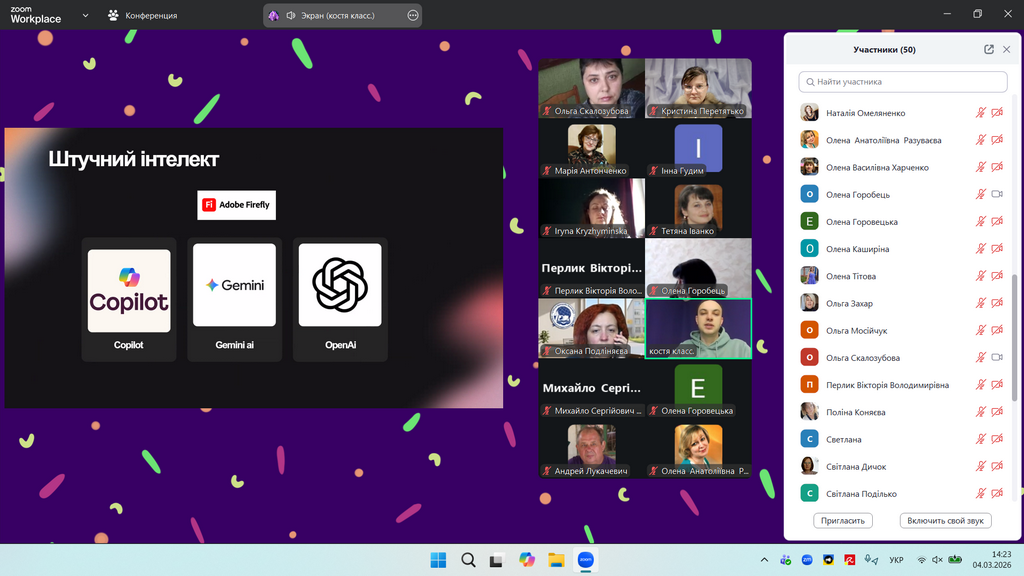Close the participants panel with X
The image size is (1024, 576).
(1008, 50)
